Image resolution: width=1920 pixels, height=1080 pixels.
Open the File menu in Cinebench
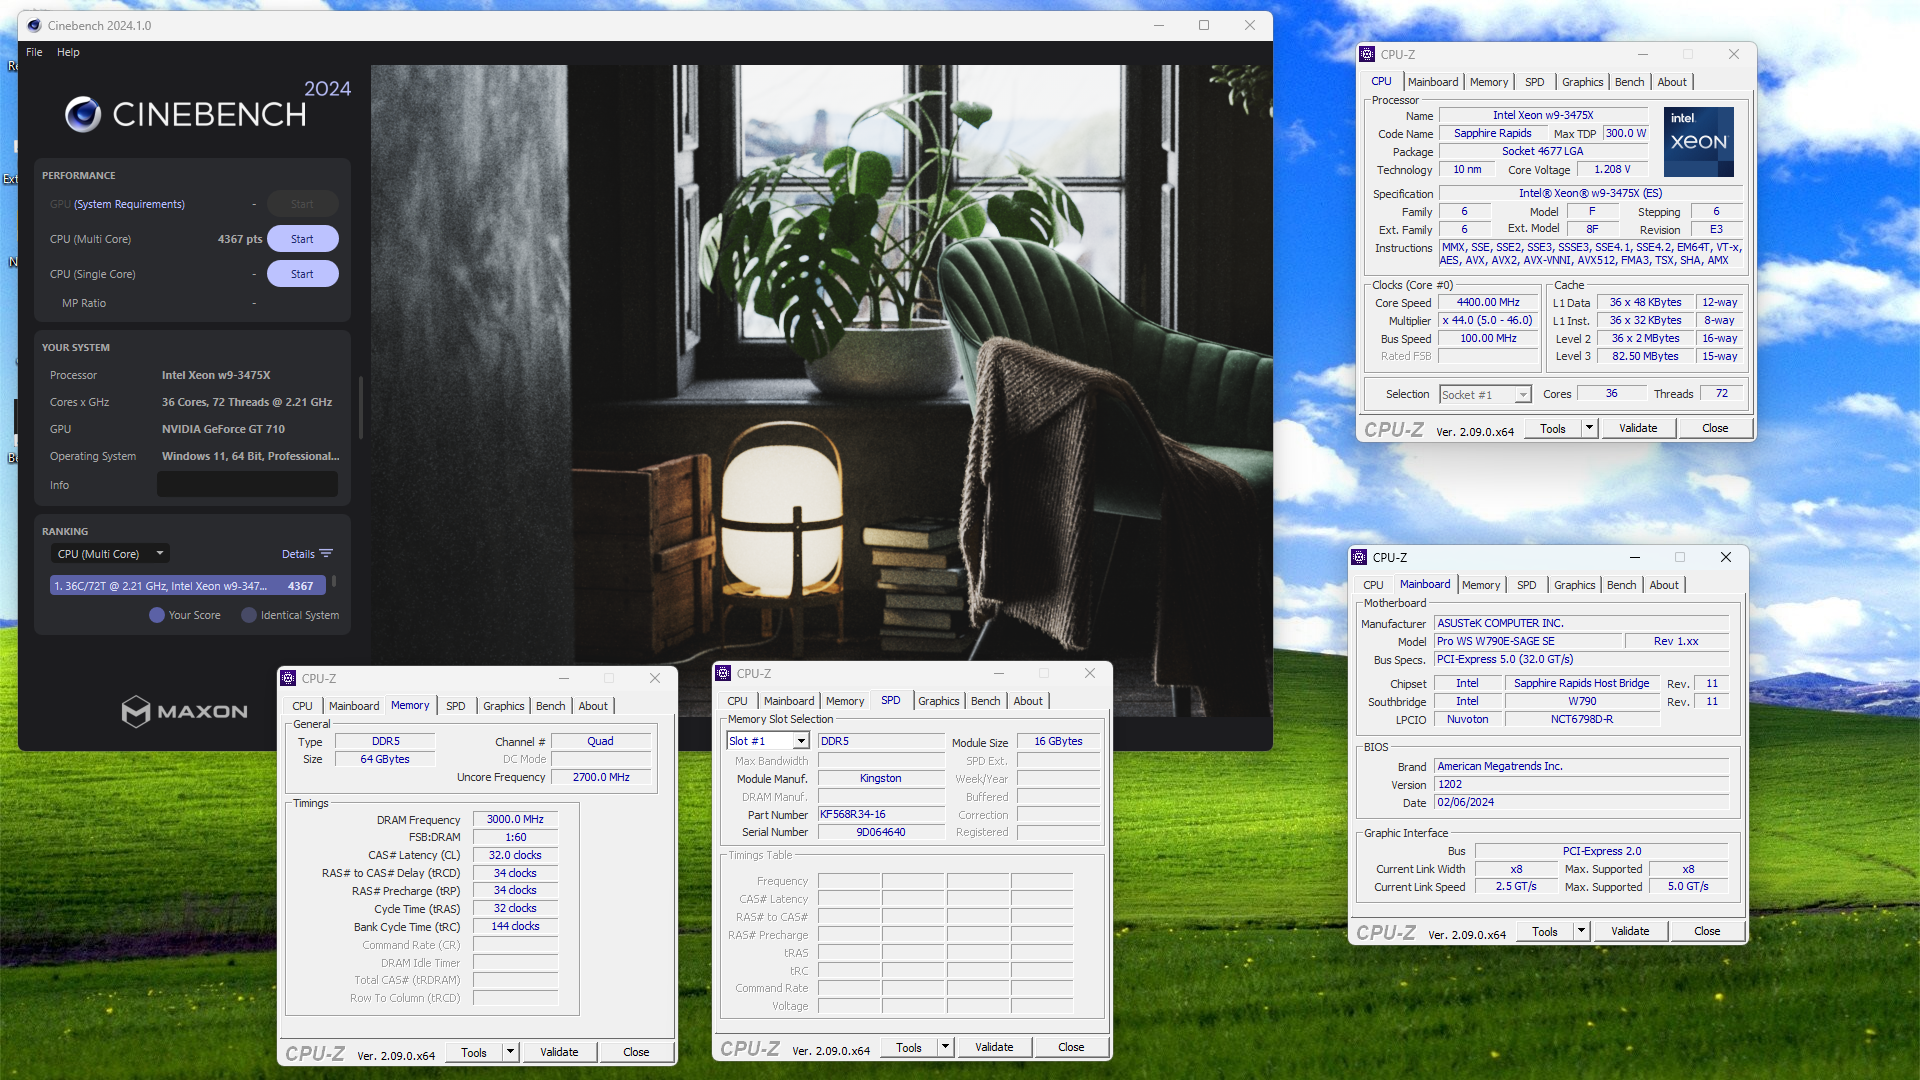[x=34, y=52]
